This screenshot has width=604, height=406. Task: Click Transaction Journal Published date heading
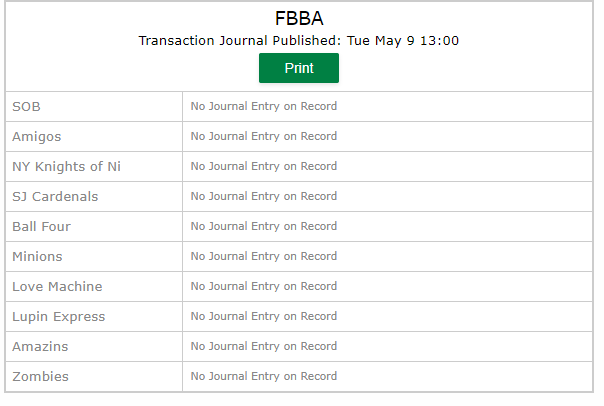pyautogui.click(x=299, y=40)
